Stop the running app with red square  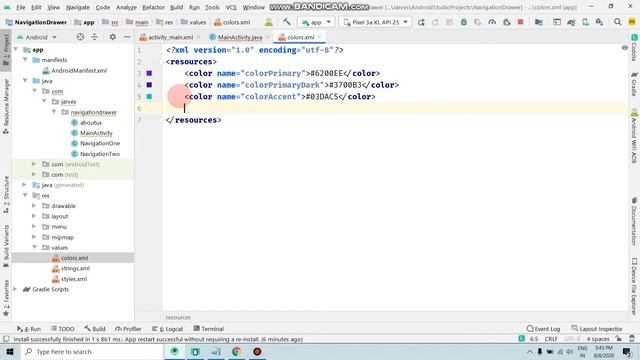tap(520, 22)
